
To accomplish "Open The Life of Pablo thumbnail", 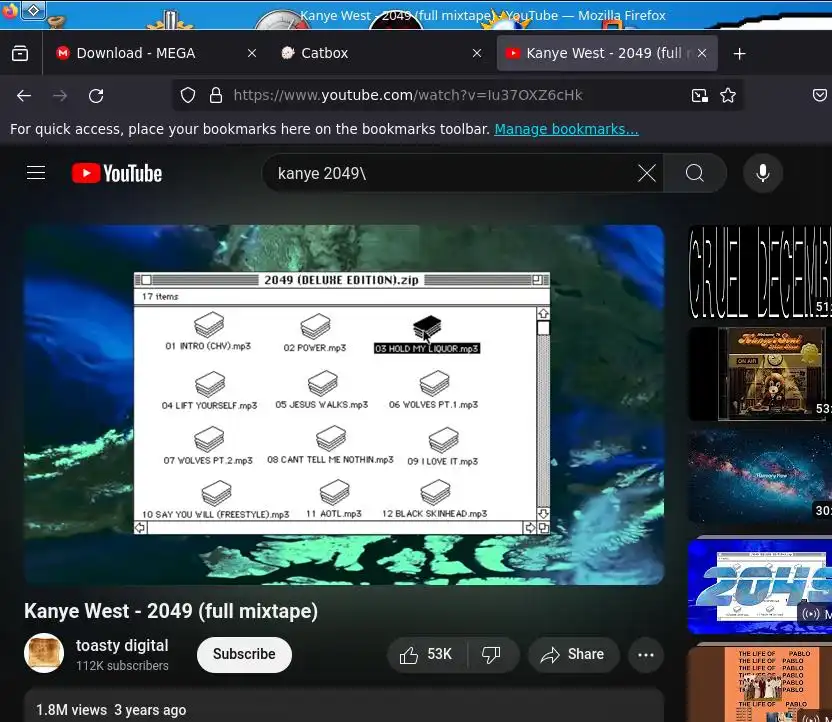I will (x=760, y=683).
